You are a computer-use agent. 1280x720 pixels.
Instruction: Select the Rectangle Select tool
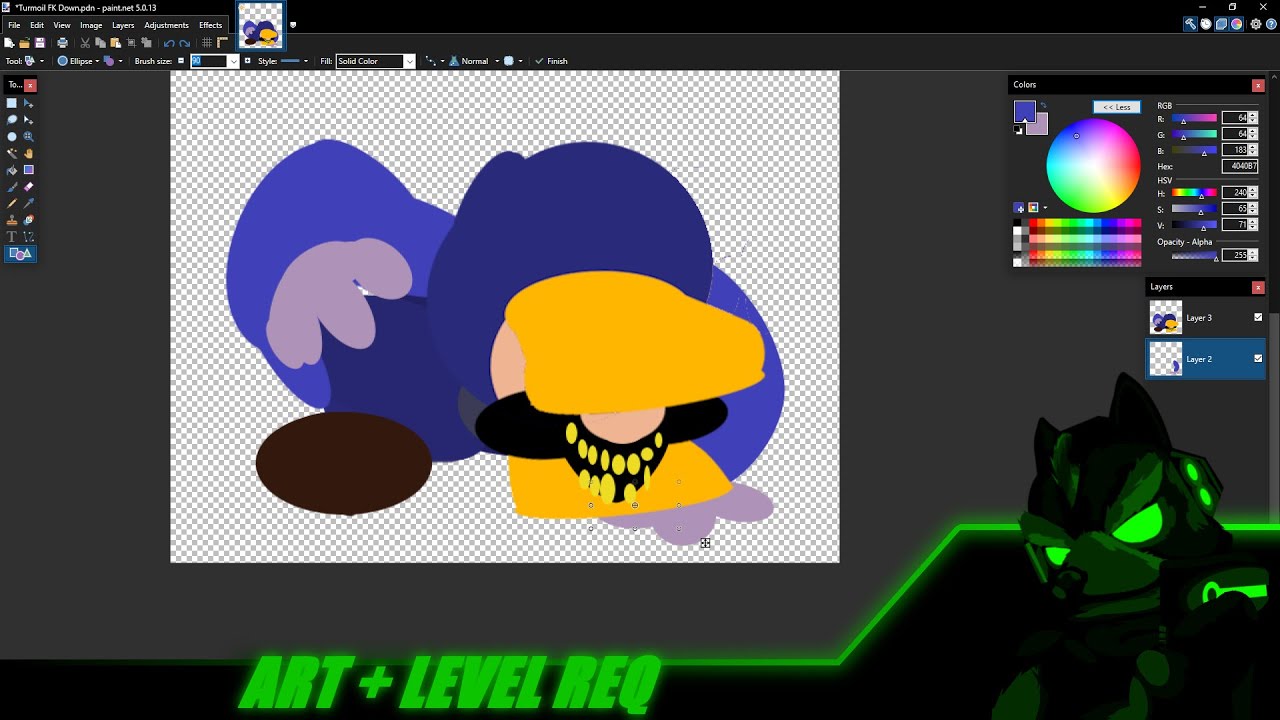[12, 103]
